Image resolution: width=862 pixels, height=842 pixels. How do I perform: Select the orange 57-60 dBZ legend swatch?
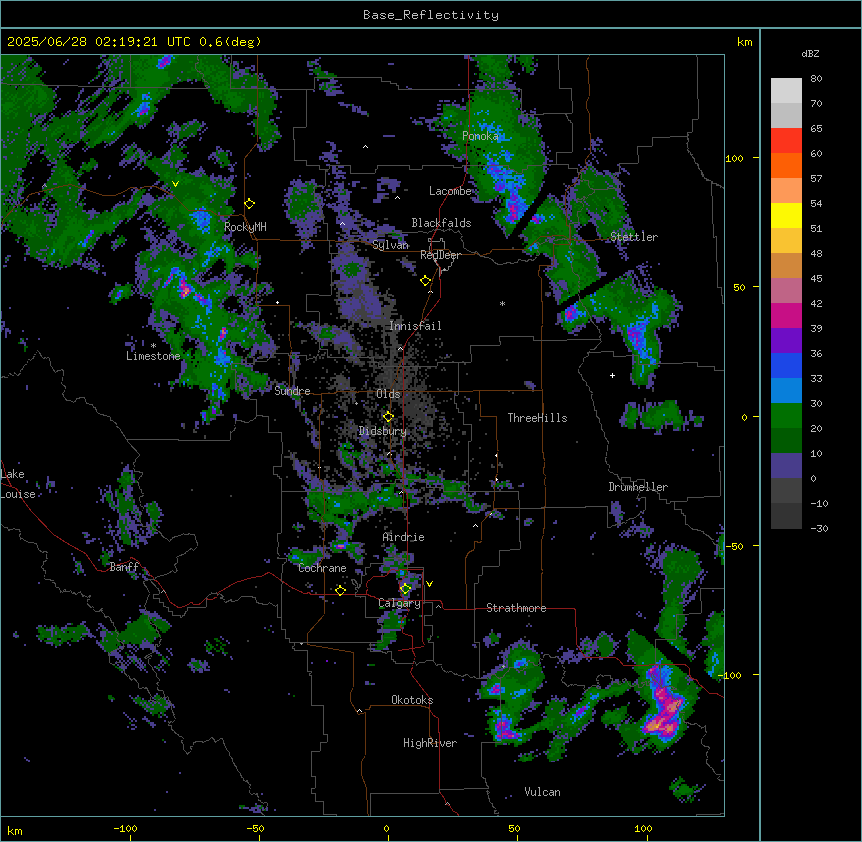[786, 165]
